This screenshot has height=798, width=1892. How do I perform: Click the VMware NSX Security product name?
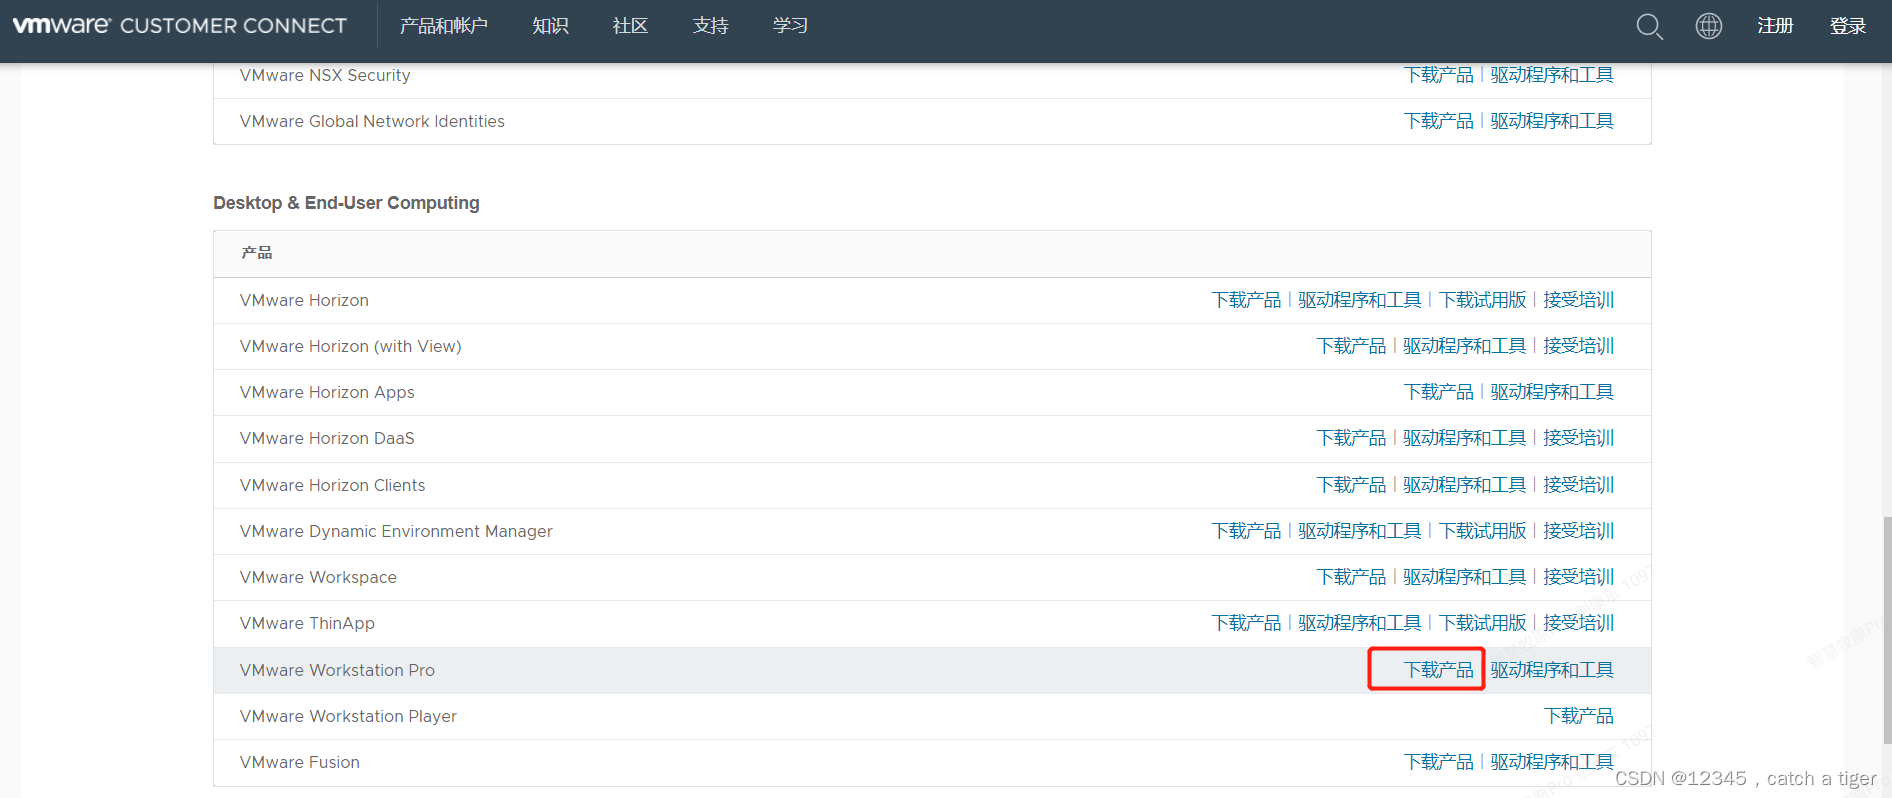coord(325,75)
